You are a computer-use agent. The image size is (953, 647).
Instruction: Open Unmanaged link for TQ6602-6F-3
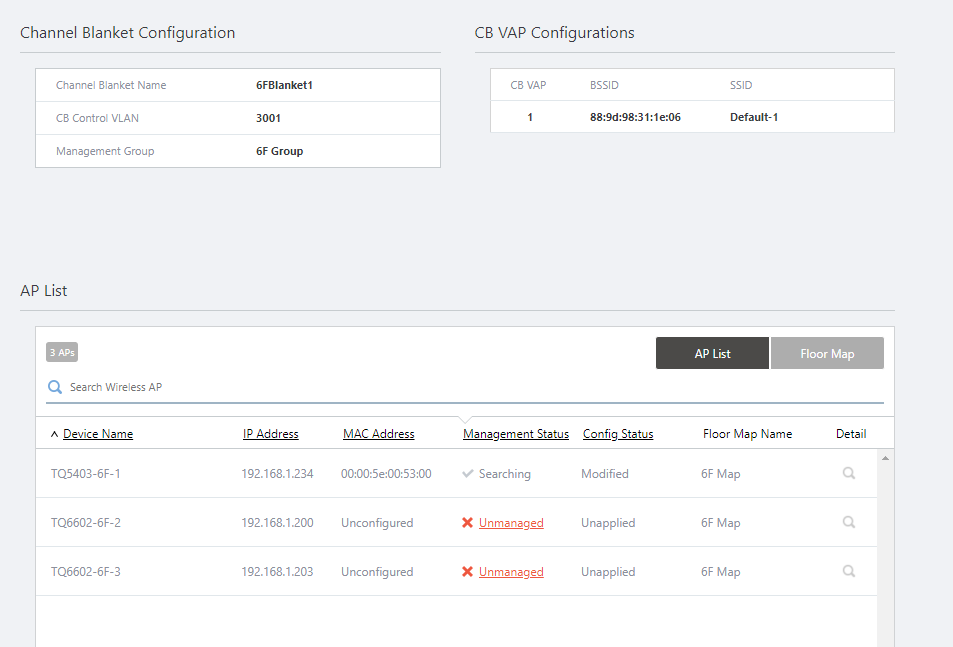click(511, 572)
